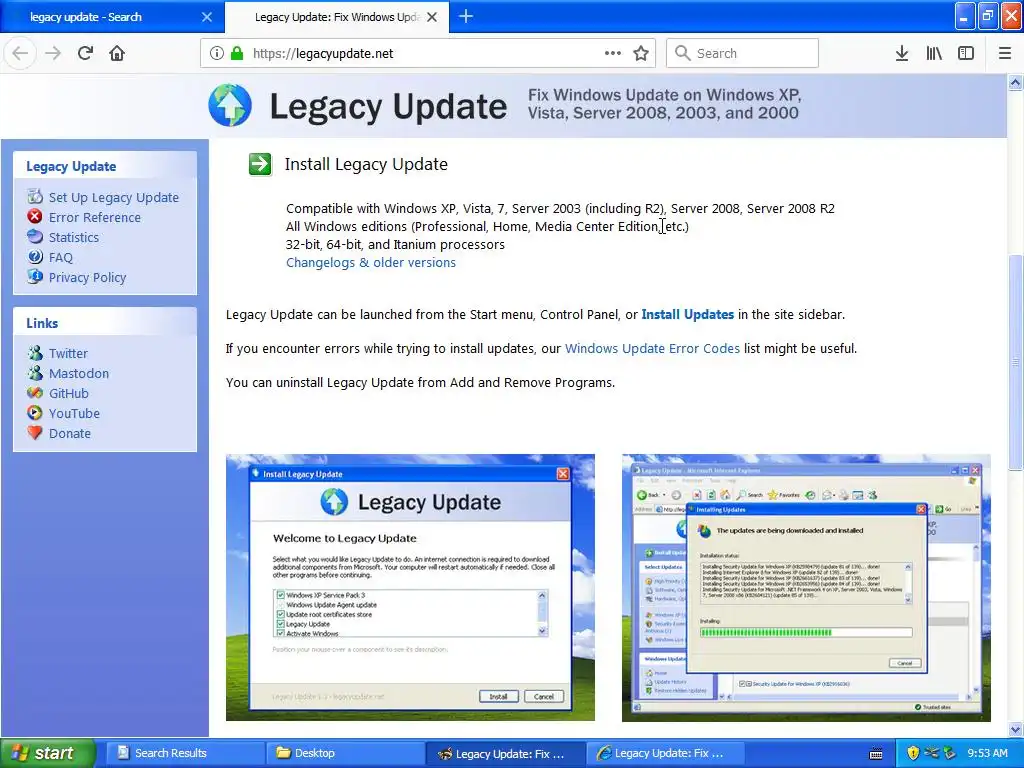This screenshot has width=1024, height=768.
Task: Open Changelogs & older versions link
Action: pos(371,263)
